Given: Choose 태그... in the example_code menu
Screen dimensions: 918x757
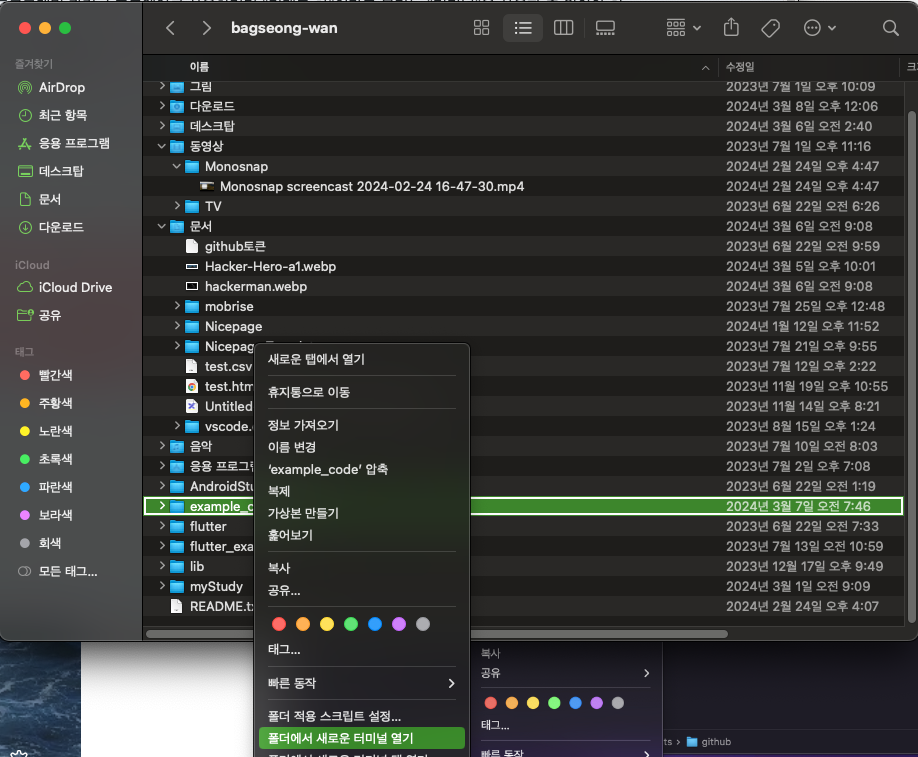Looking at the screenshot, I should click(x=362, y=650).
